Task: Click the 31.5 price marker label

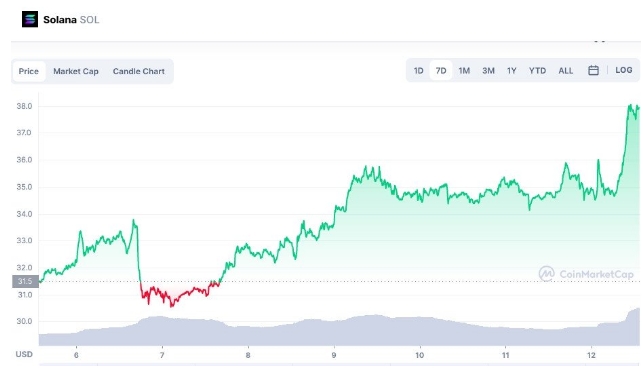Action: (x=25, y=281)
